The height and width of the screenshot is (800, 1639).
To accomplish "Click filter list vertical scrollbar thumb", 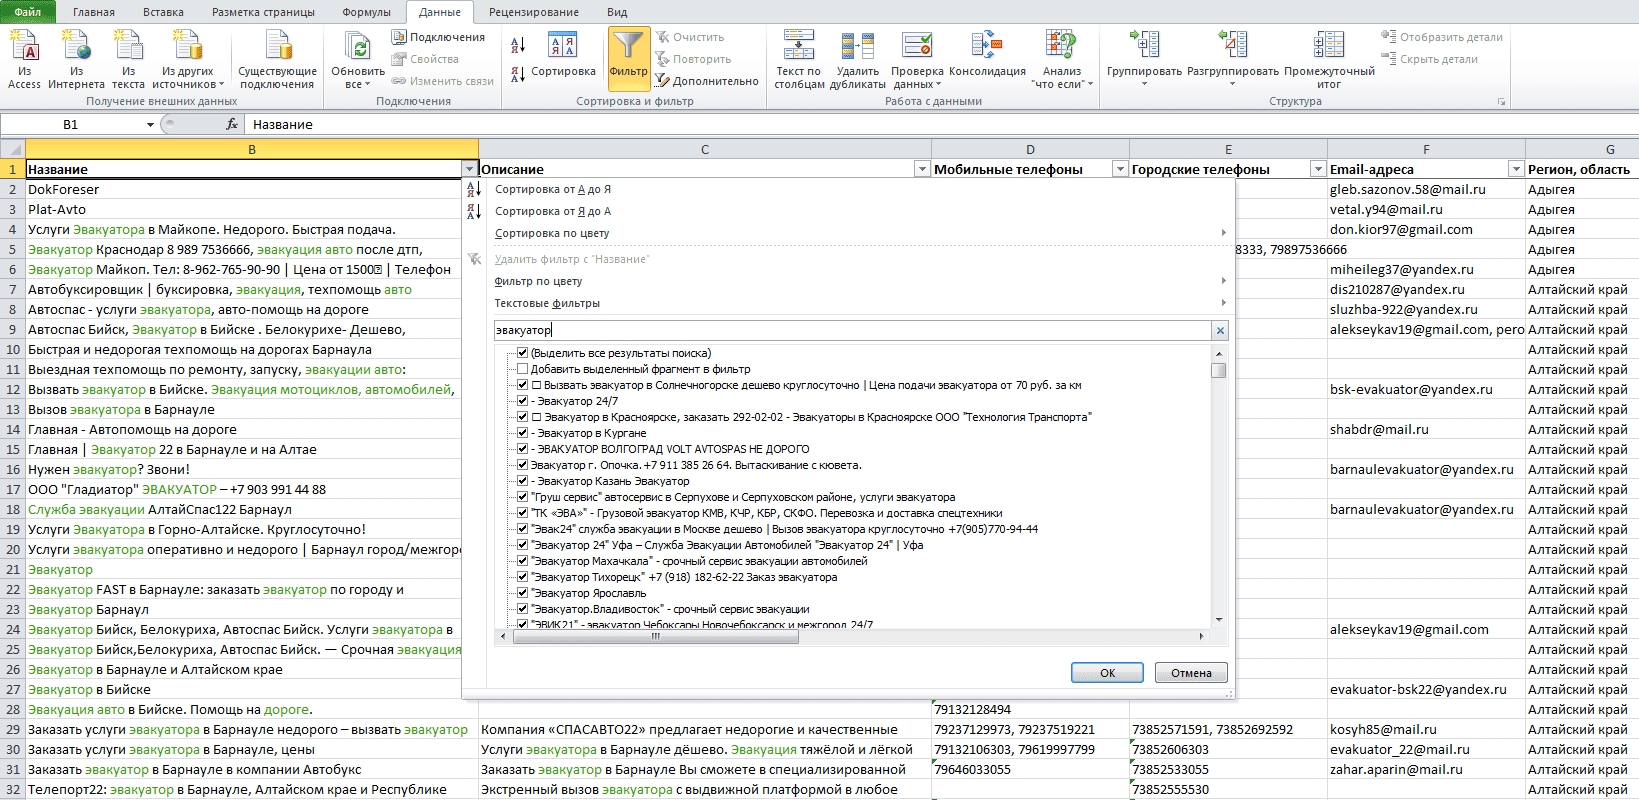I will [1218, 370].
